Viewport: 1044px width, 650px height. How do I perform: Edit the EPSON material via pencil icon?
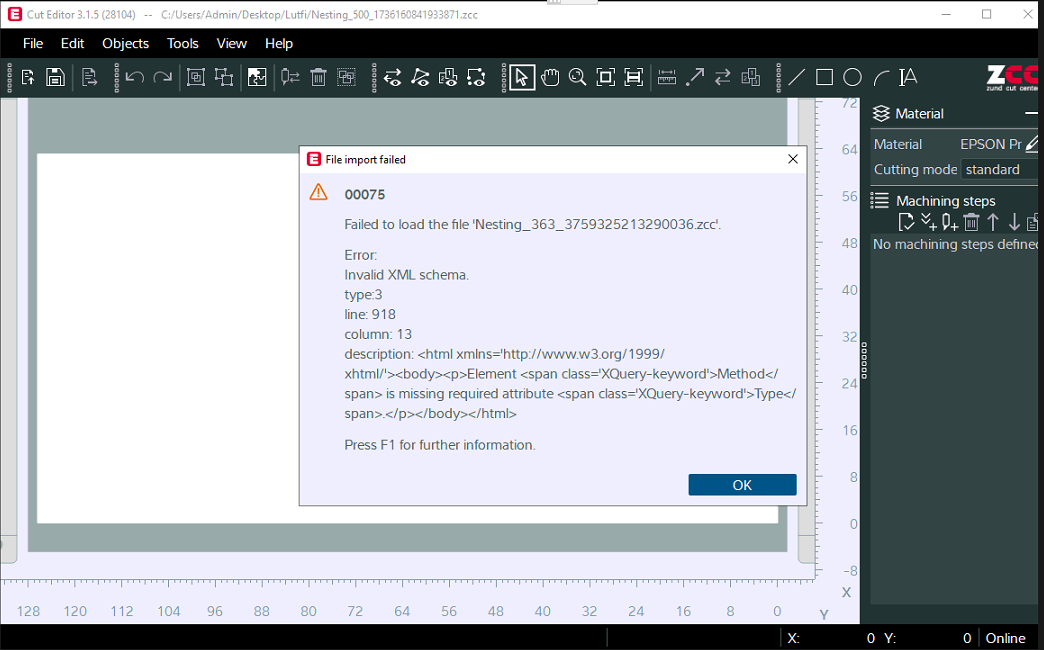1032,143
